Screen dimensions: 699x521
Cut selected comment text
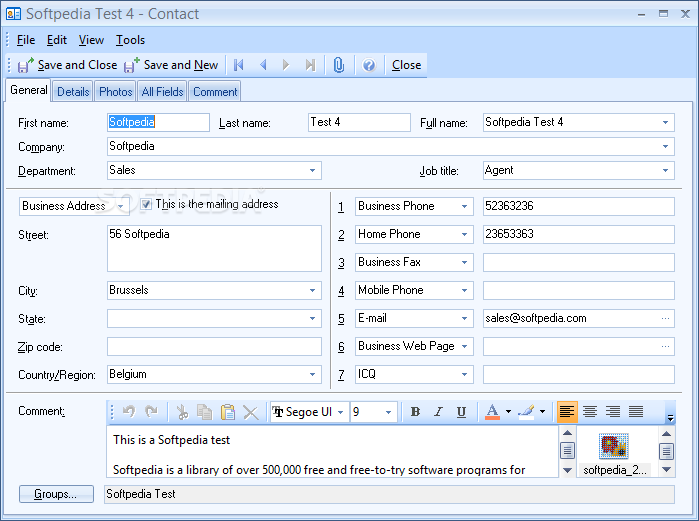point(182,412)
